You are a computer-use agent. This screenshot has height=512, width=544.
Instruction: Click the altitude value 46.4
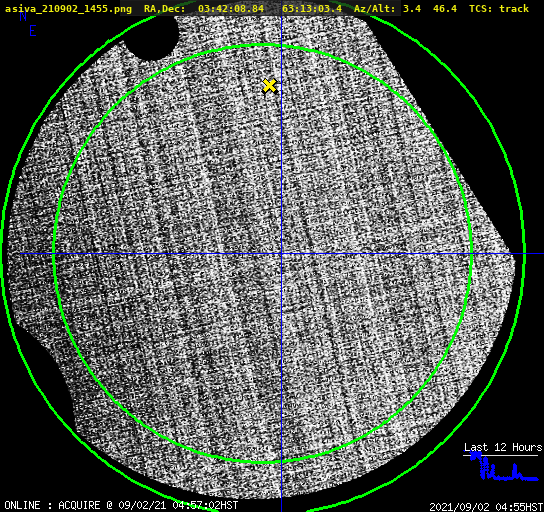pos(445,8)
